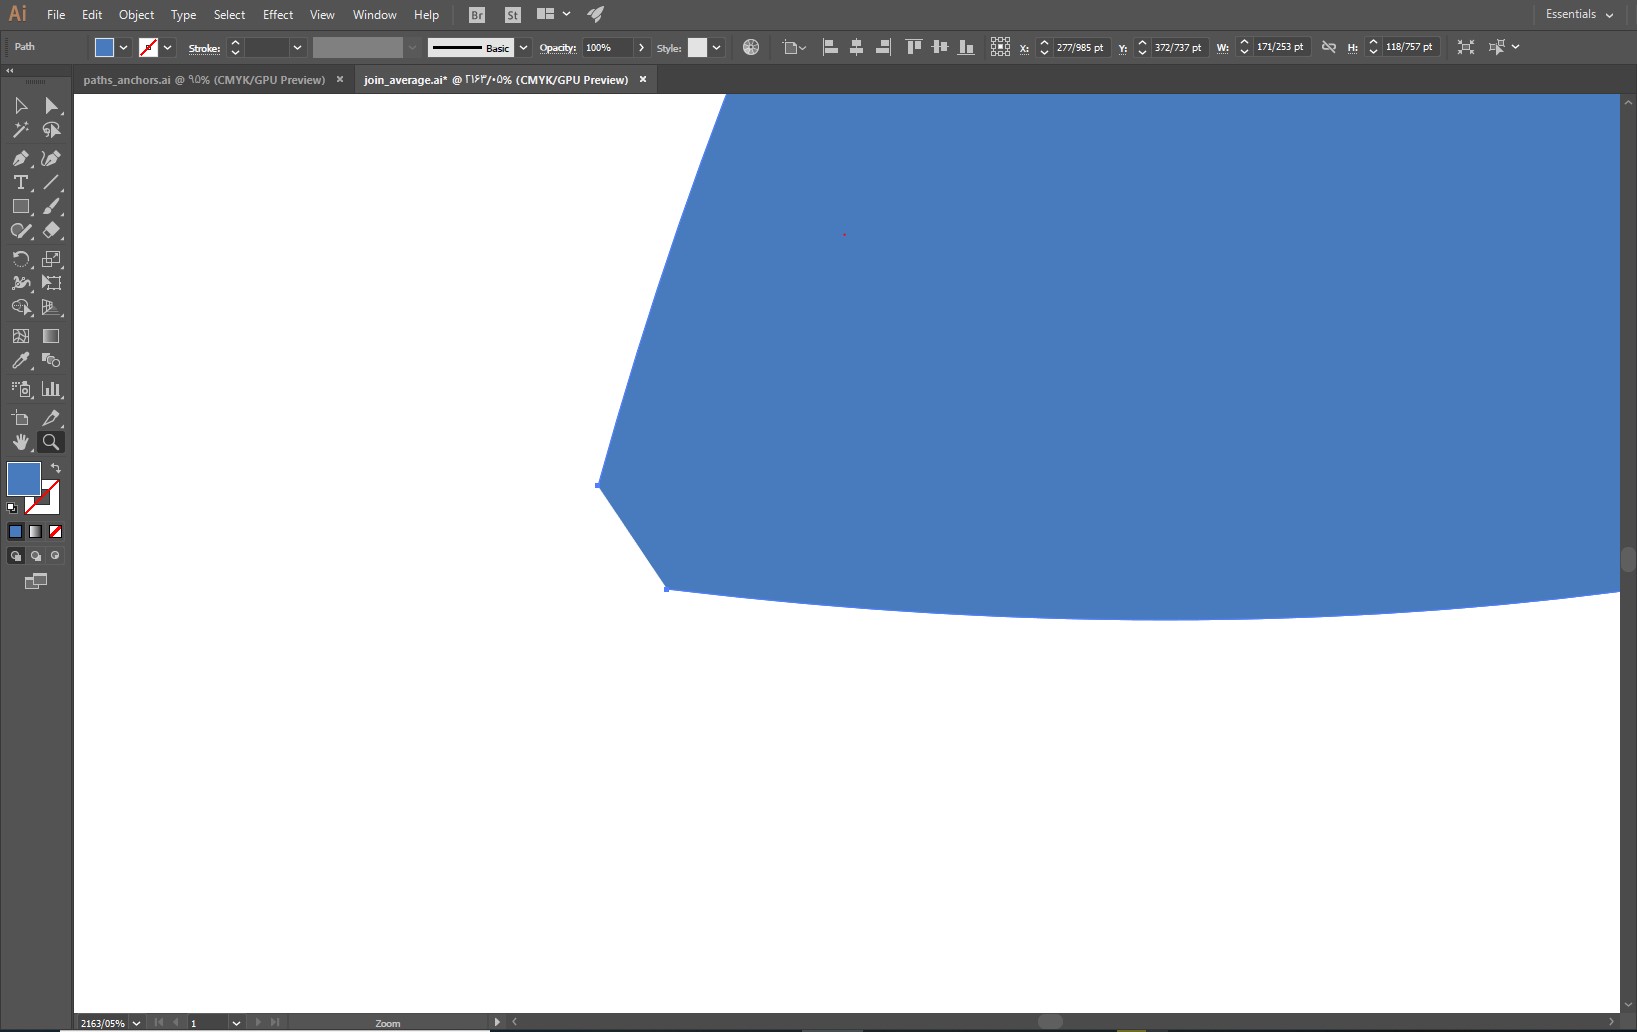1637x1032 pixels.
Task: Click the Adobe Stock St button
Action: pos(513,15)
